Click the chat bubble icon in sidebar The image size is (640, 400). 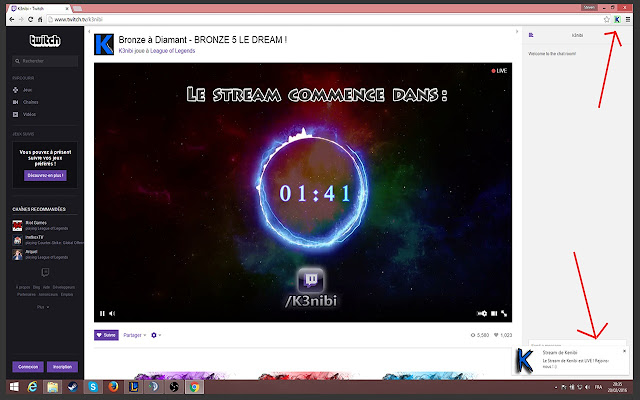coord(45,272)
